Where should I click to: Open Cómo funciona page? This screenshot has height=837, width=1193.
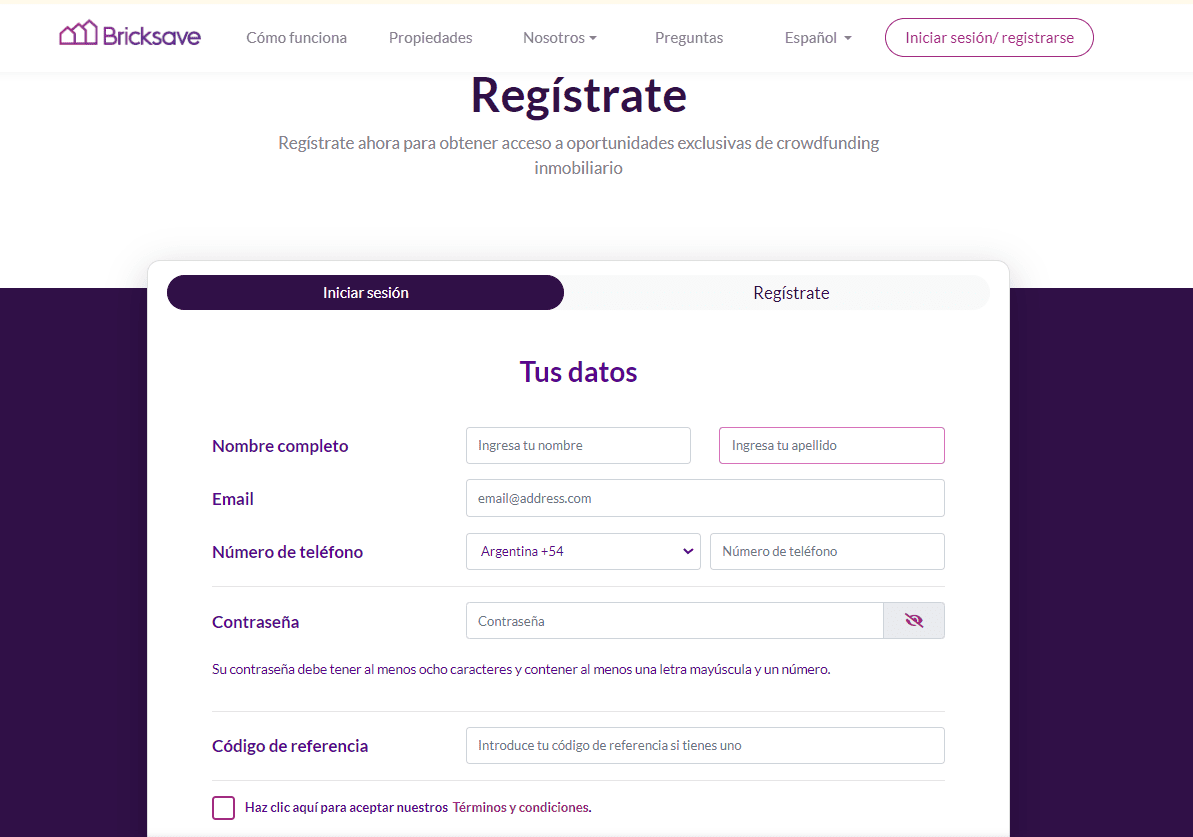coord(296,38)
